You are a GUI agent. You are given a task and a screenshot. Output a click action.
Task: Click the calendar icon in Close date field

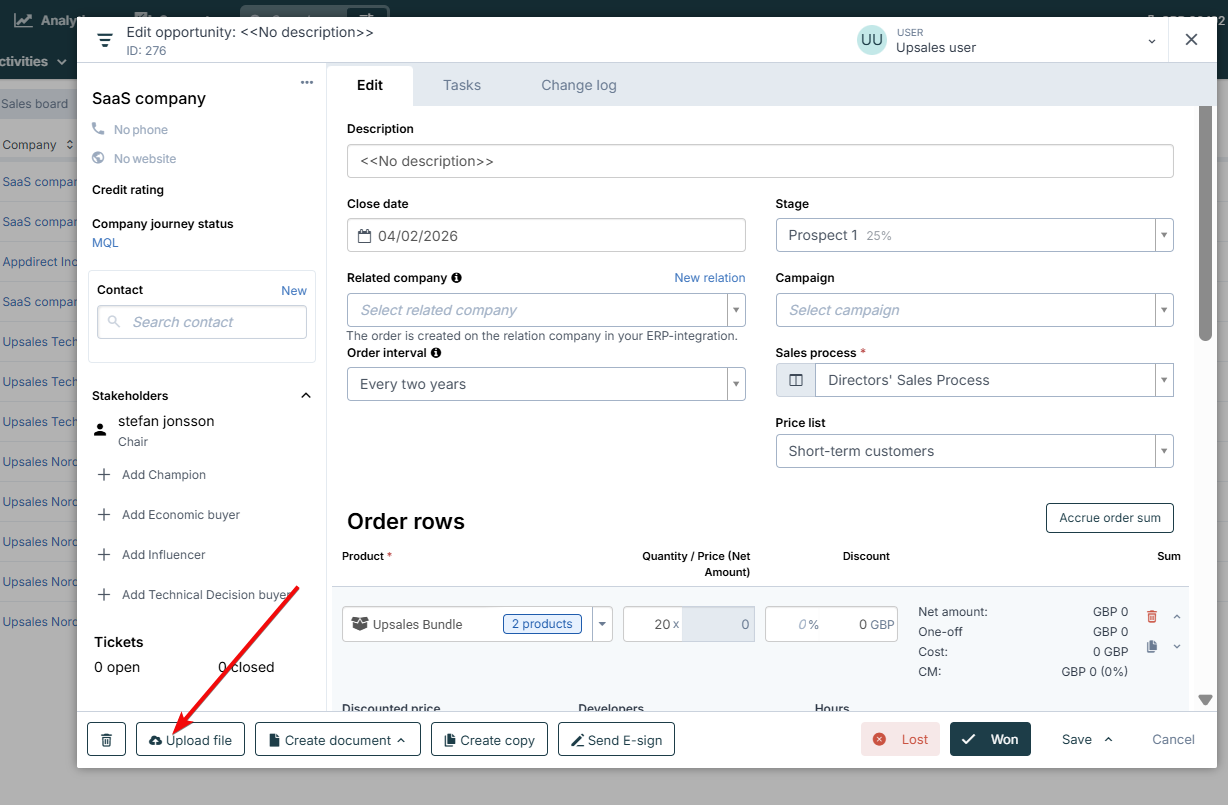click(365, 236)
